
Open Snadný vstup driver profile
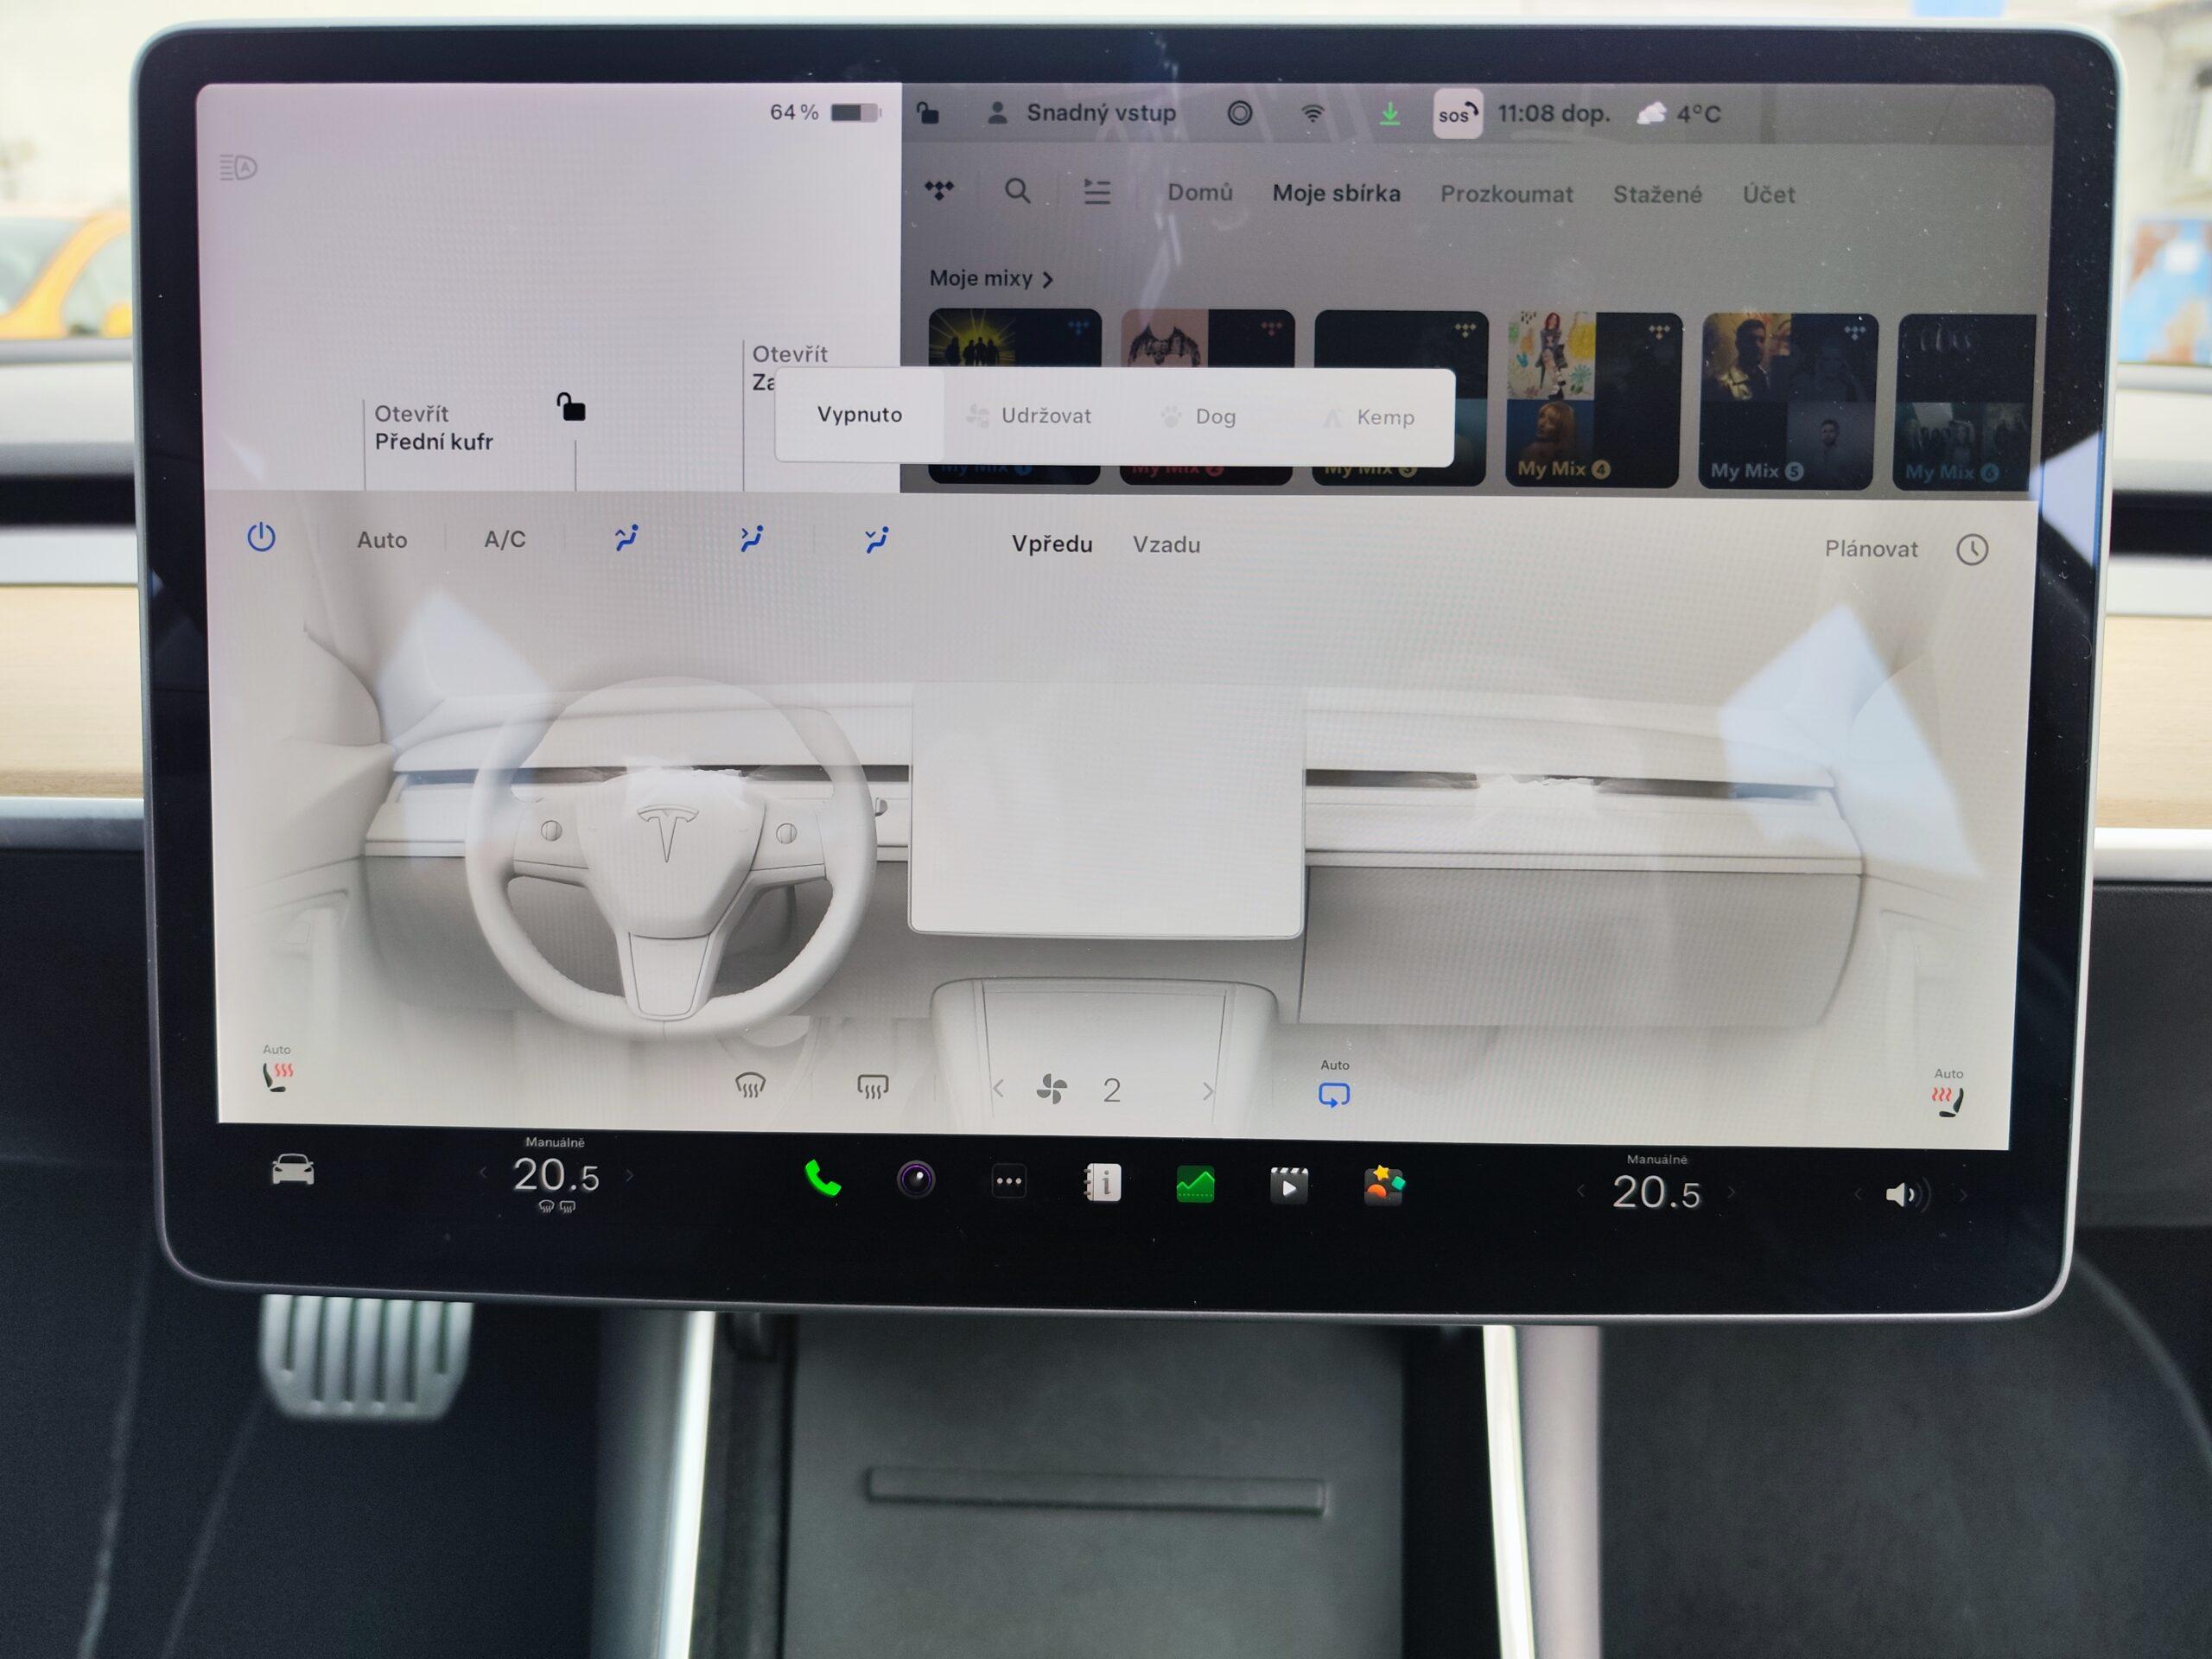(x=1080, y=113)
